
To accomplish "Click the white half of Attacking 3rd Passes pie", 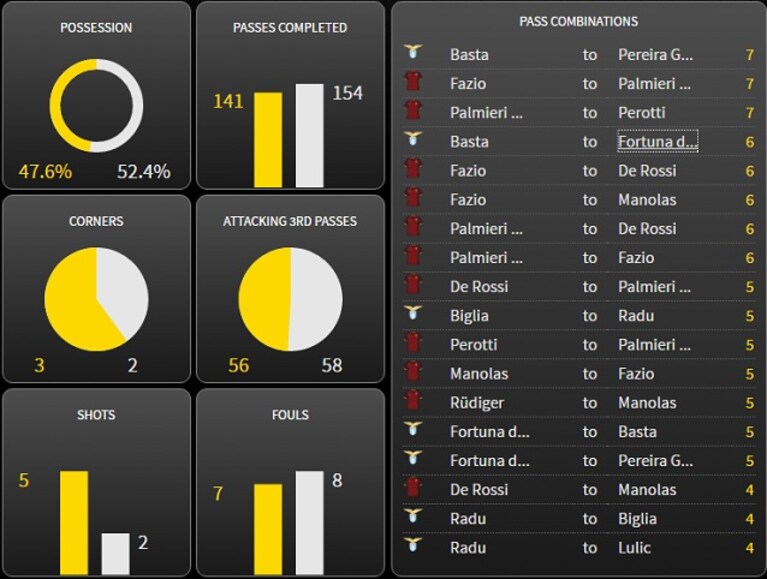I will pos(316,299).
